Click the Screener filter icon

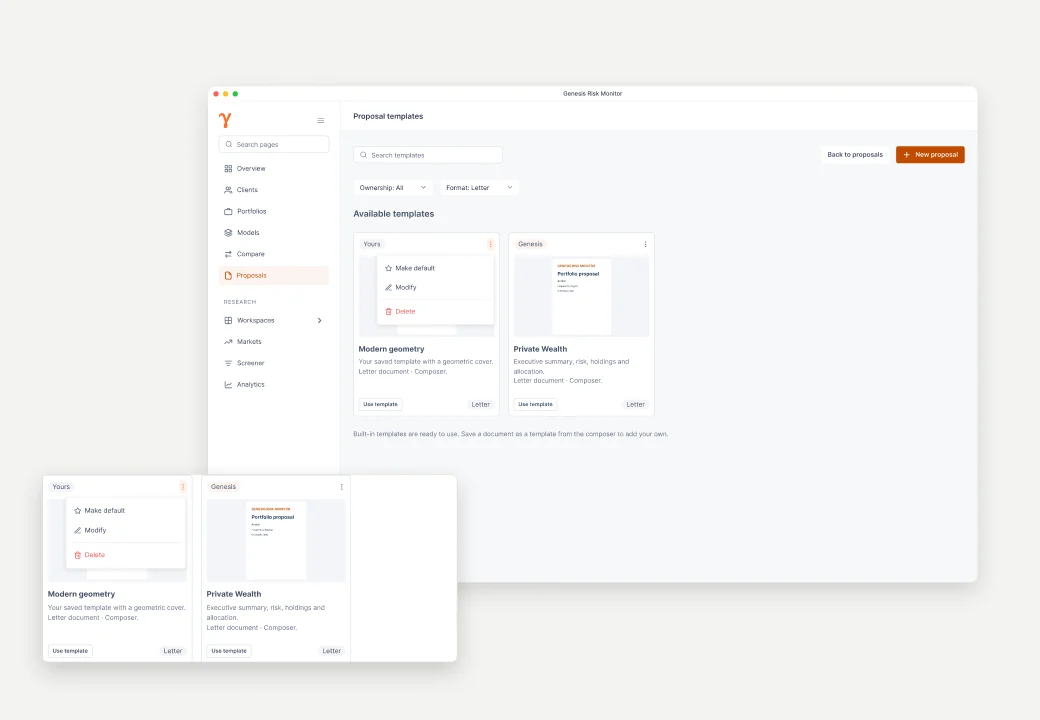(228, 363)
